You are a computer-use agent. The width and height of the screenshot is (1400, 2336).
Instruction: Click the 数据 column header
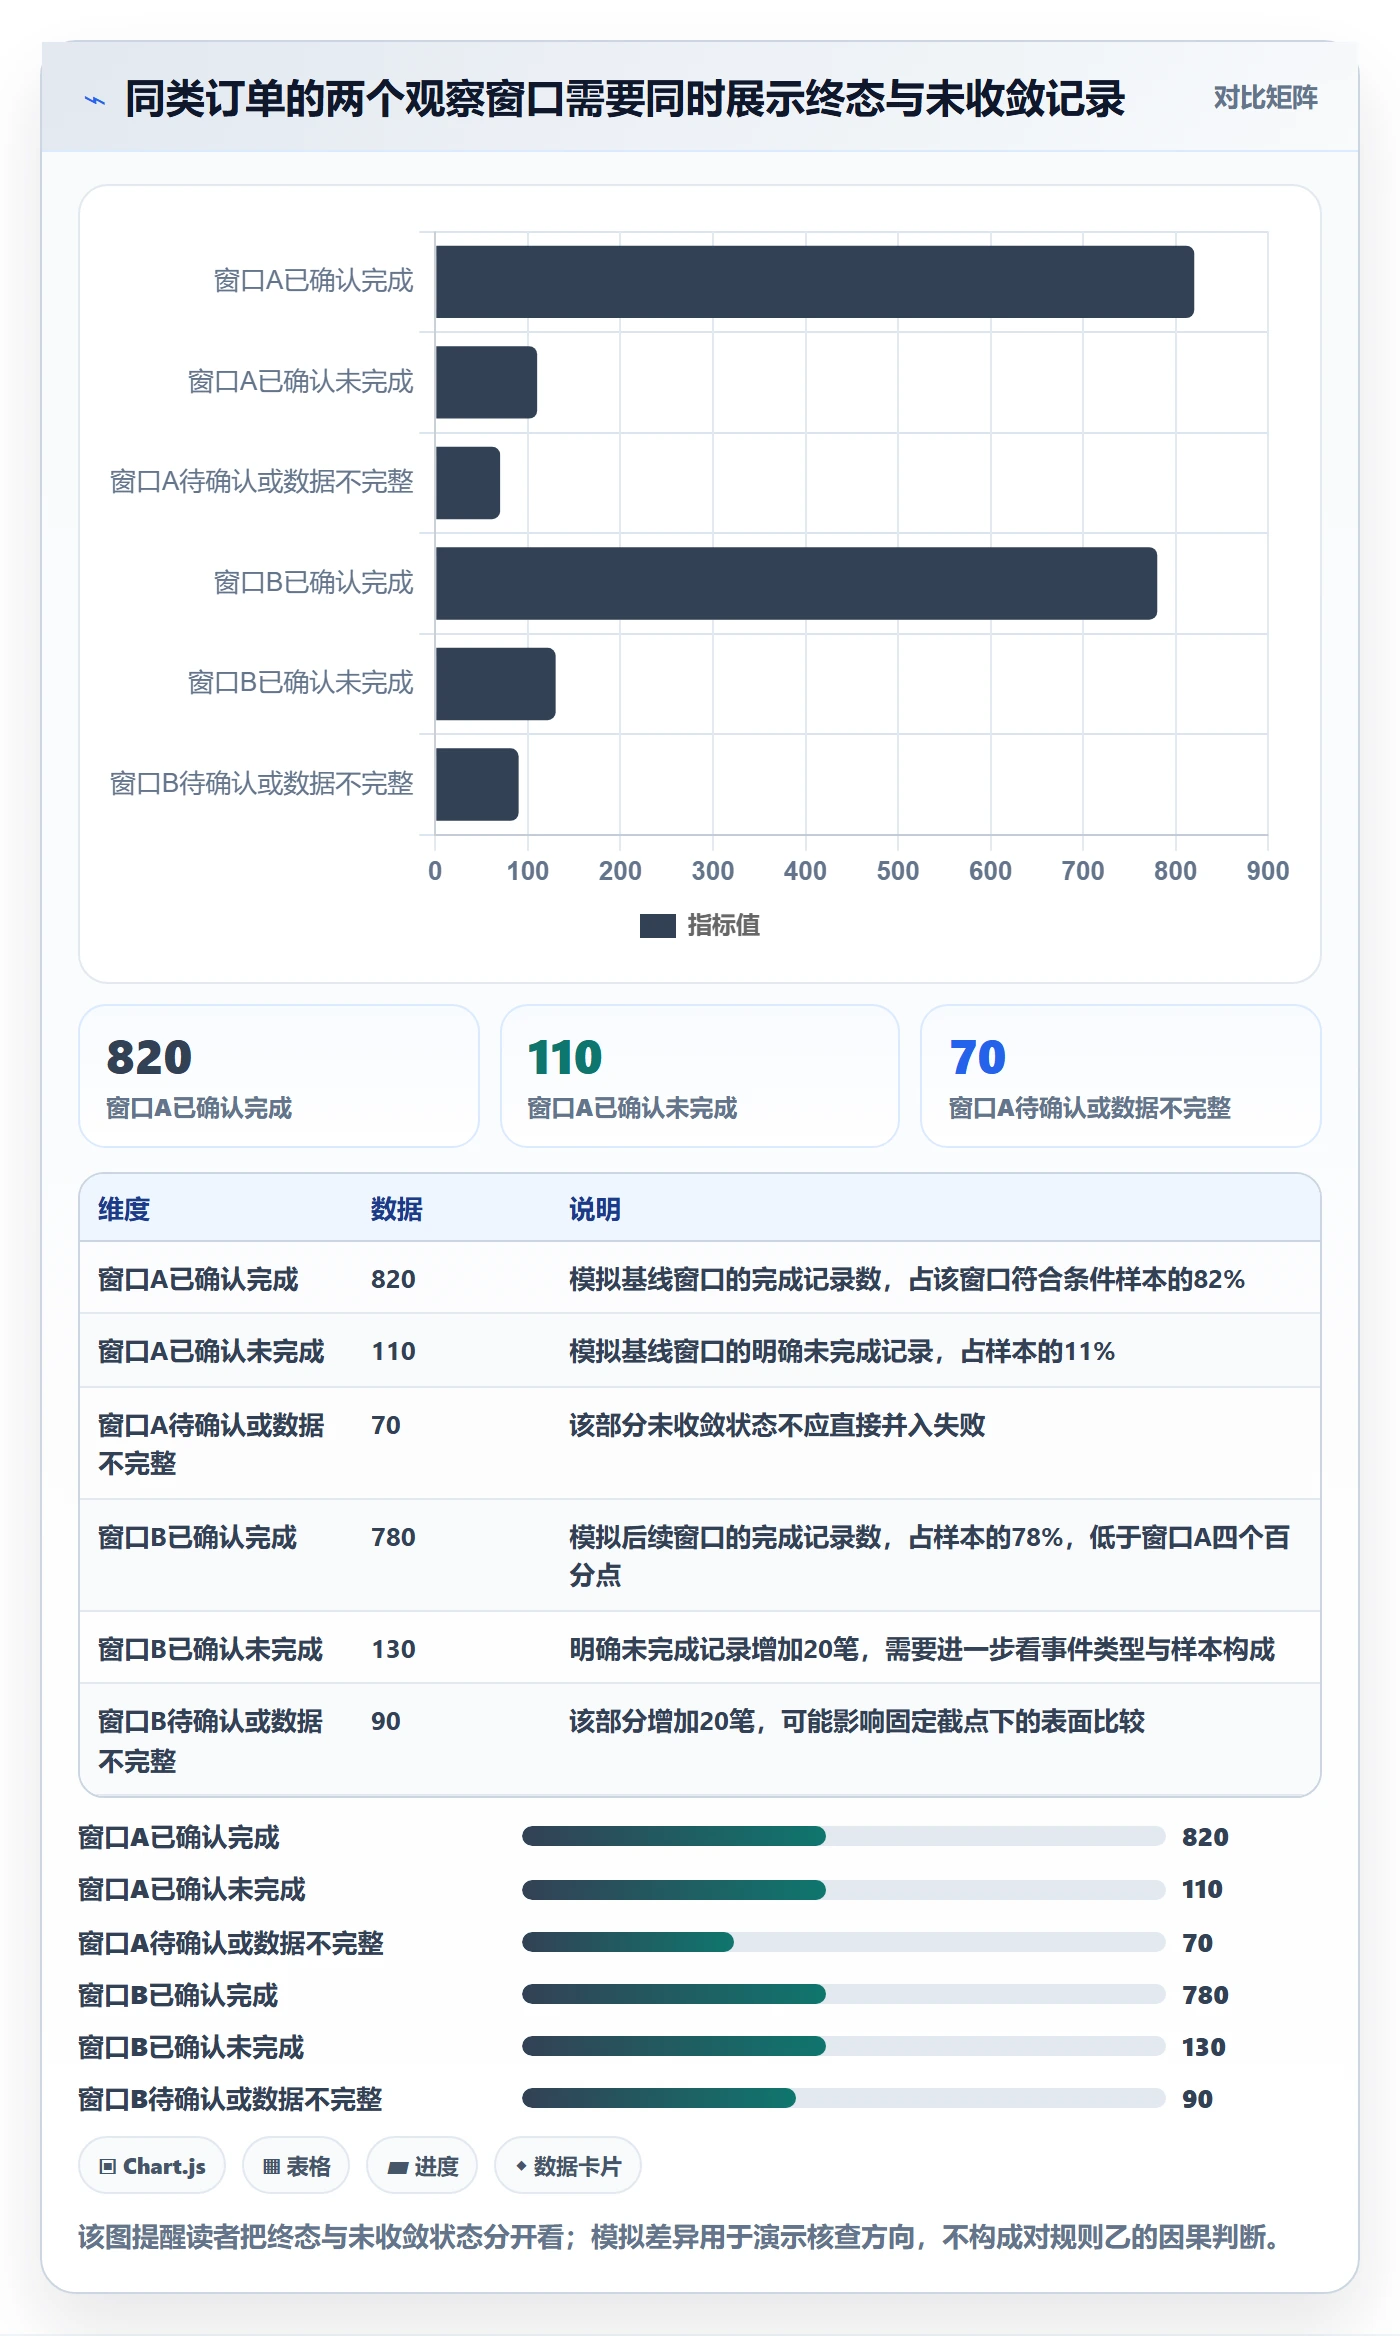click(397, 1209)
